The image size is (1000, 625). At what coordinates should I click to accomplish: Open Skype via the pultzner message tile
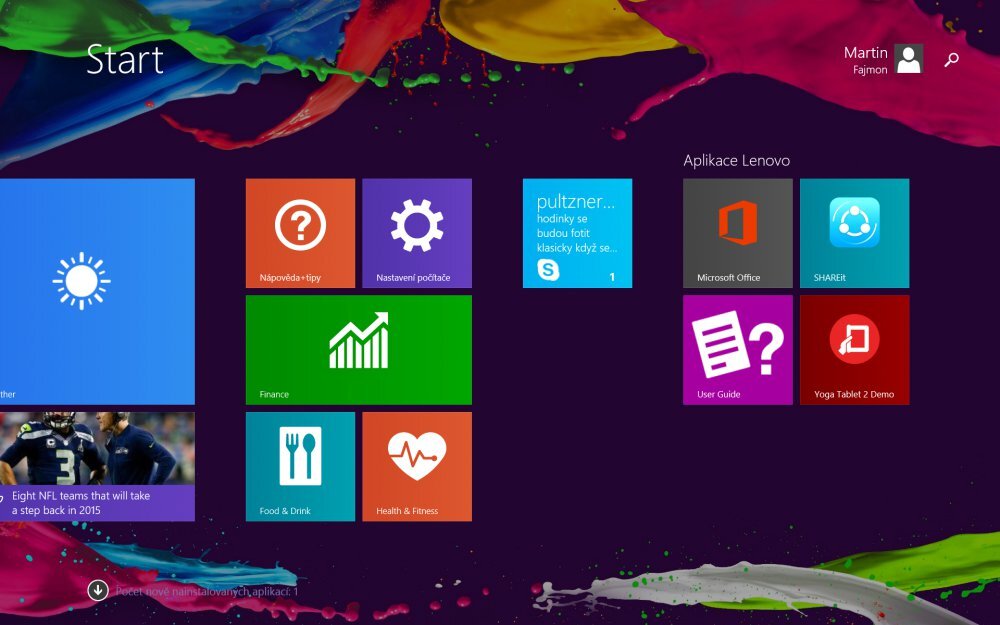(577, 232)
